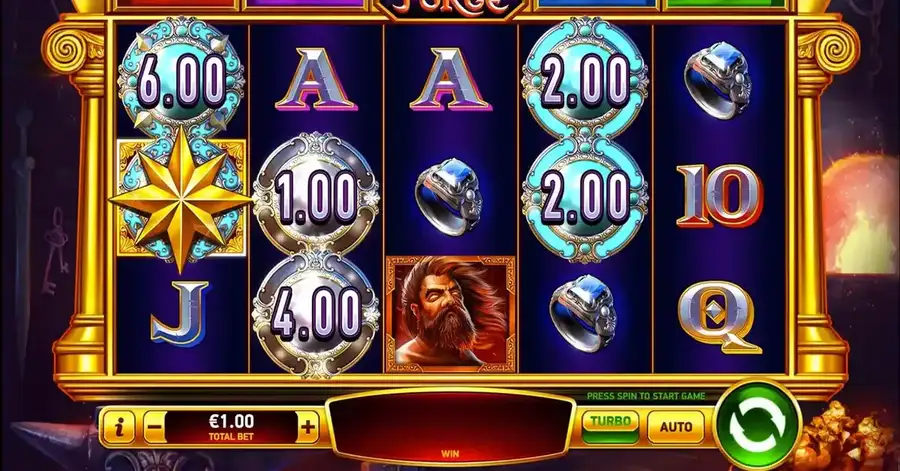Select the golden star symbol
This screenshot has height=471, width=900.
(x=181, y=198)
